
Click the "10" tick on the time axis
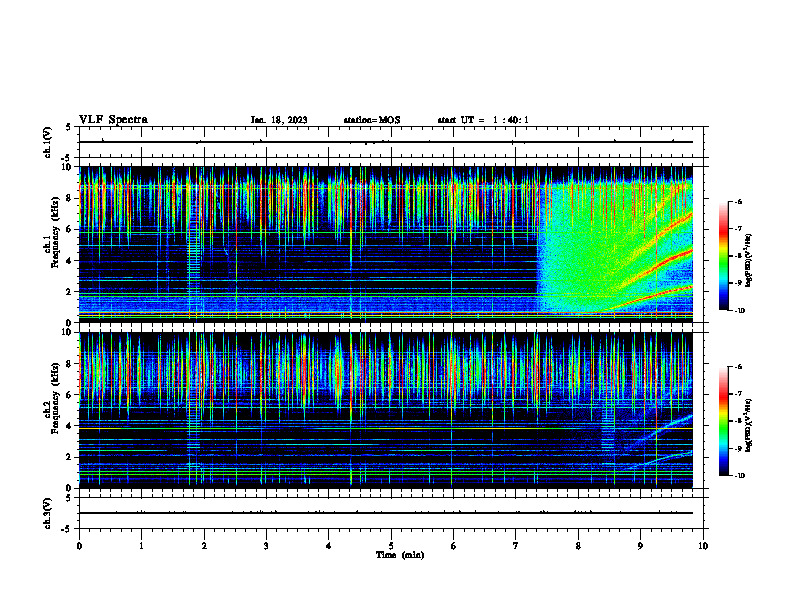tap(703, 546)
